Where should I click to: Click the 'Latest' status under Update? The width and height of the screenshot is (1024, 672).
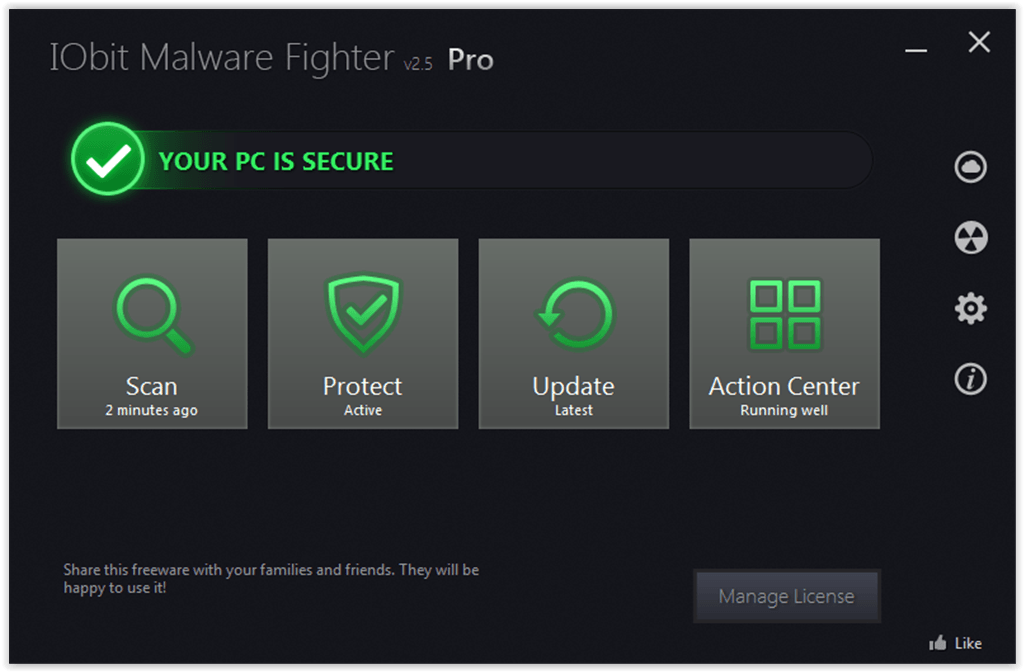[574, 411]
